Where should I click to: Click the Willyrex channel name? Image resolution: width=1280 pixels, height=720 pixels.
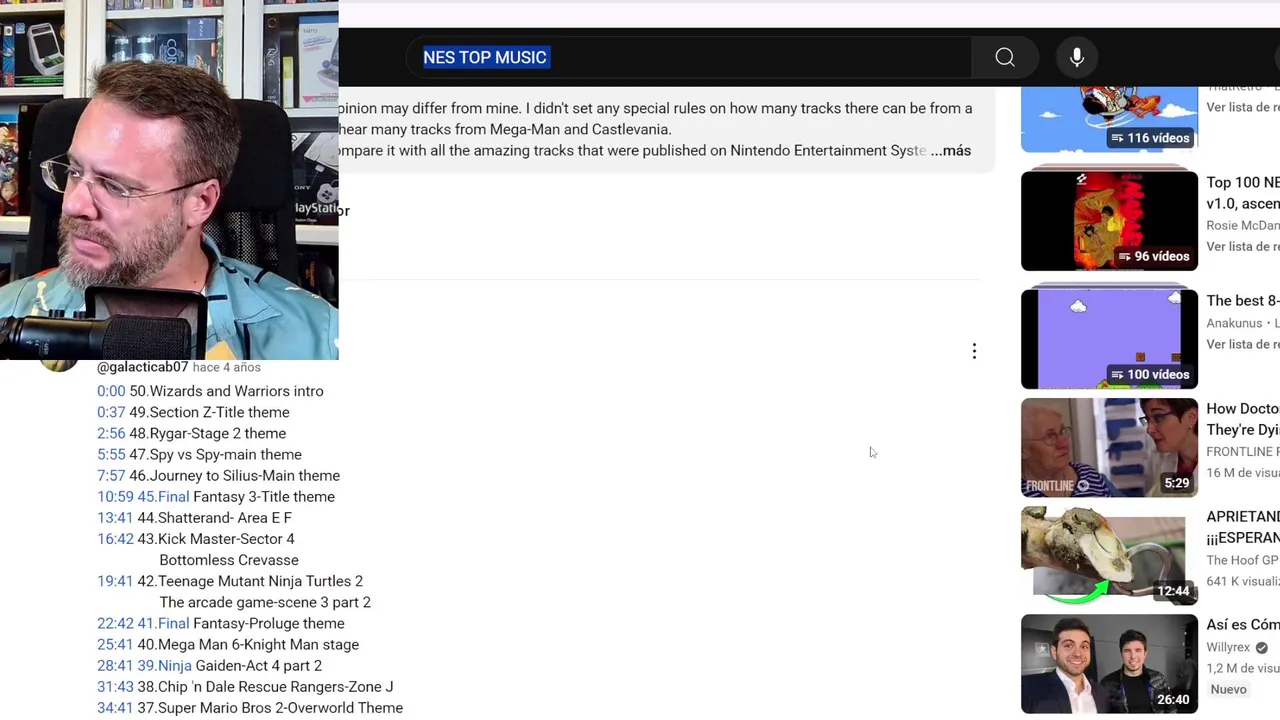1228,647
